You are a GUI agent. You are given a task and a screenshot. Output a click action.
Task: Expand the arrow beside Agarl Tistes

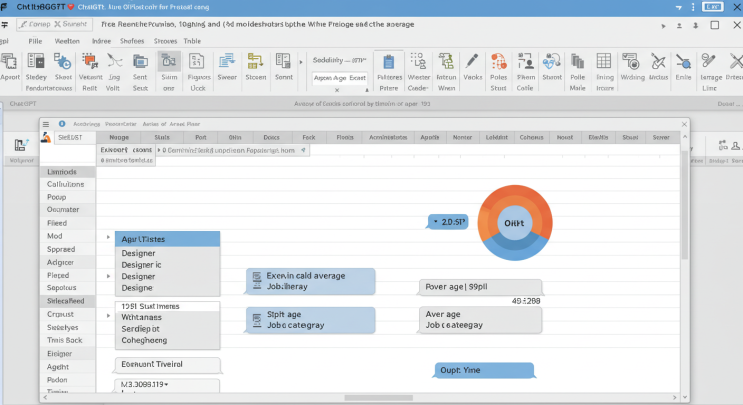coord(109,237)
